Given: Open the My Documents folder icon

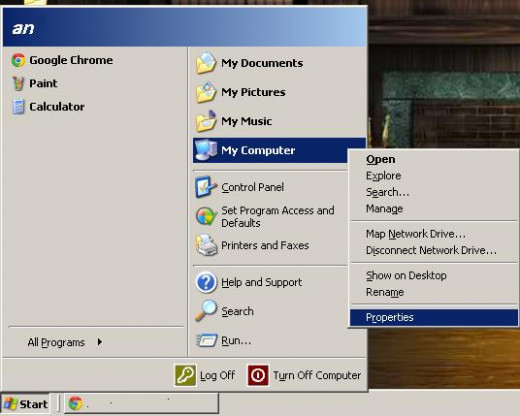Looking at the screenshot, I should 206,63.
